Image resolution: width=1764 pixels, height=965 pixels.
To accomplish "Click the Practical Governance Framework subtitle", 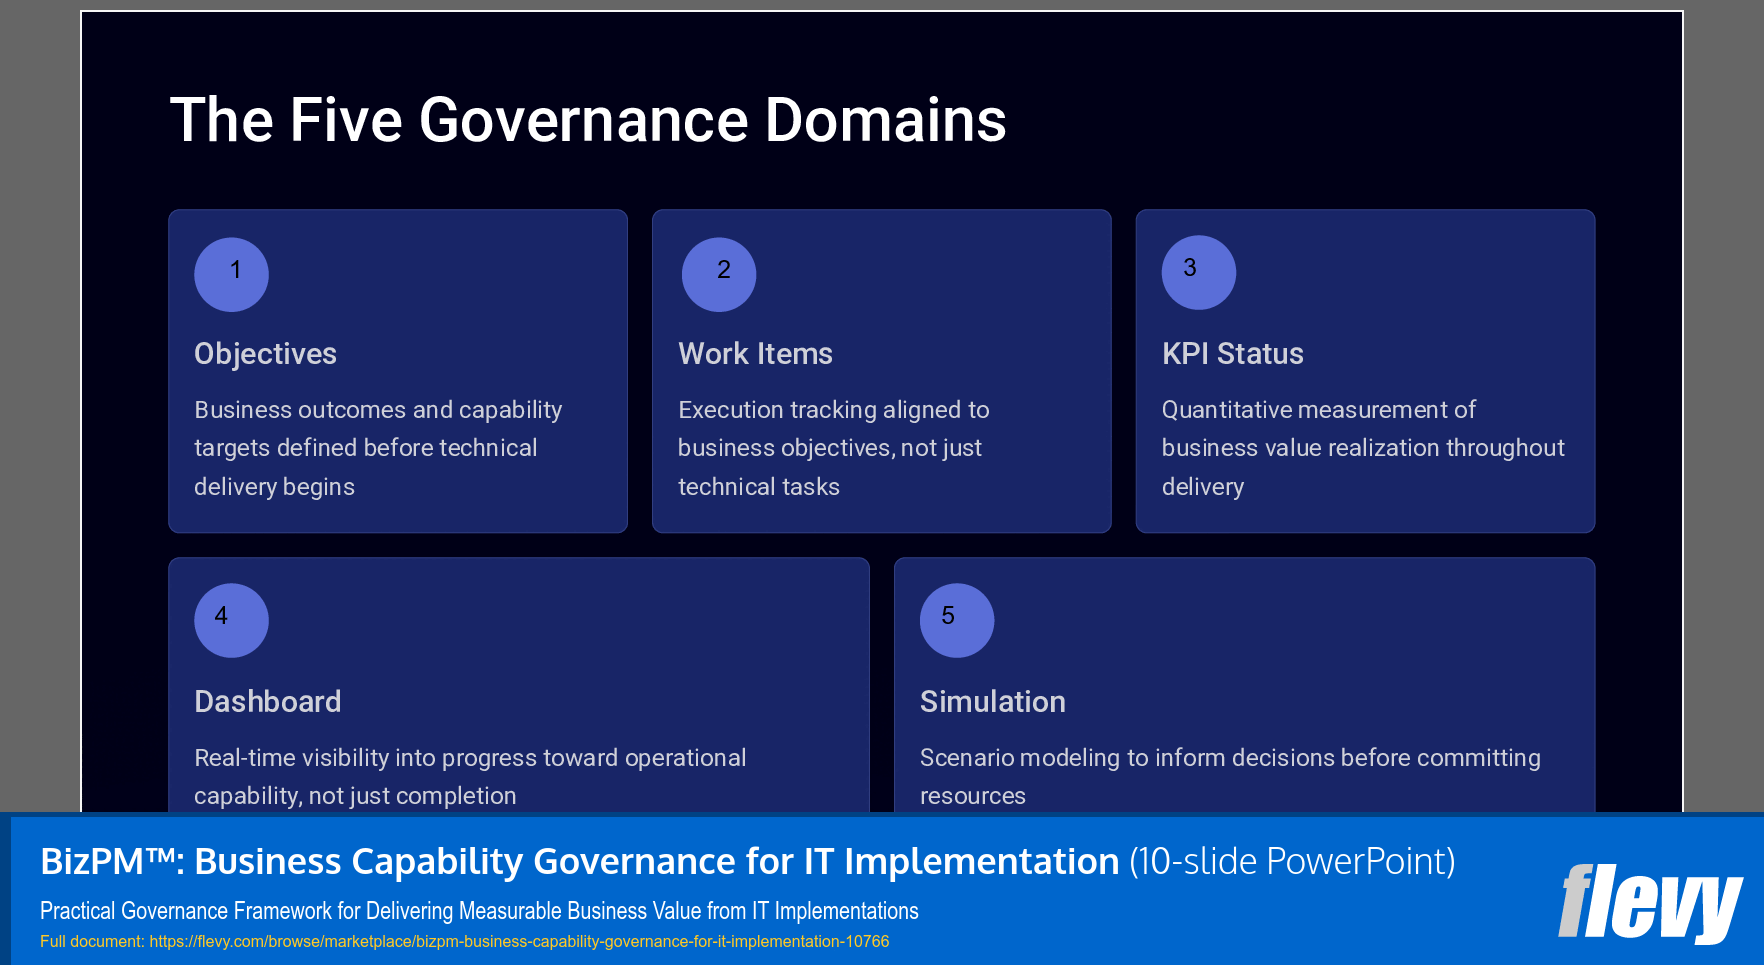I will (x=478, y=911).
